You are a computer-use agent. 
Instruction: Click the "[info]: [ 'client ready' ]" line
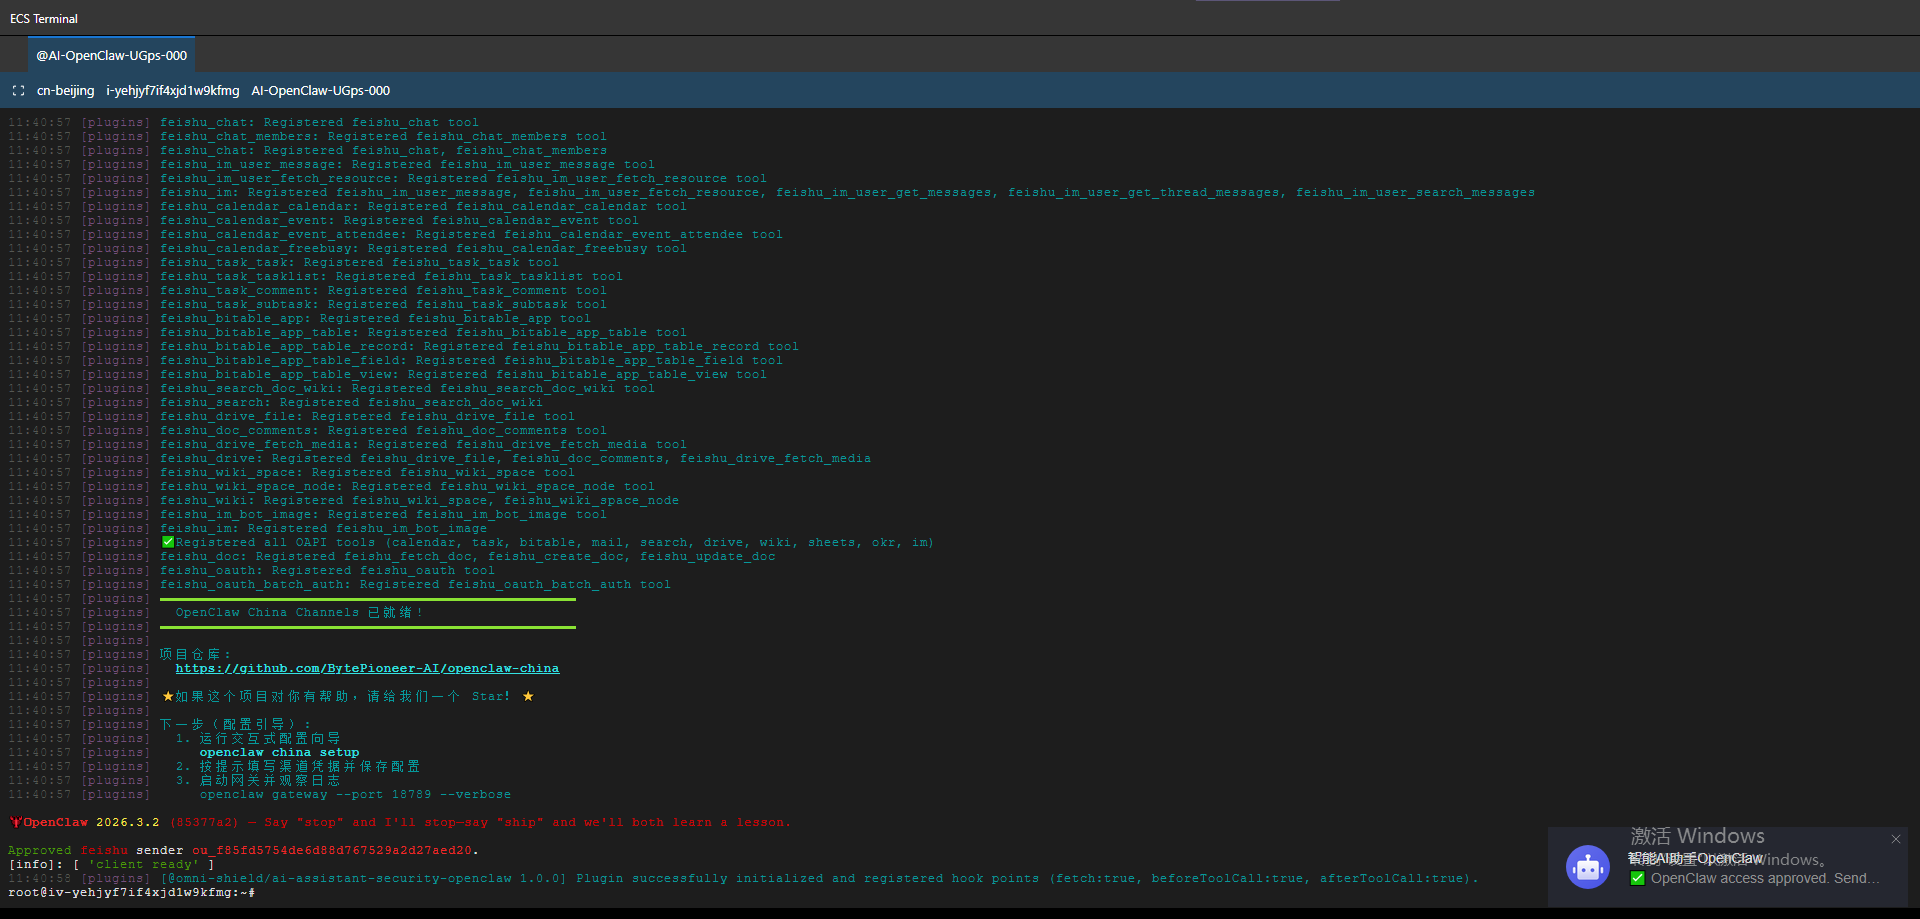tap(111, 865)
